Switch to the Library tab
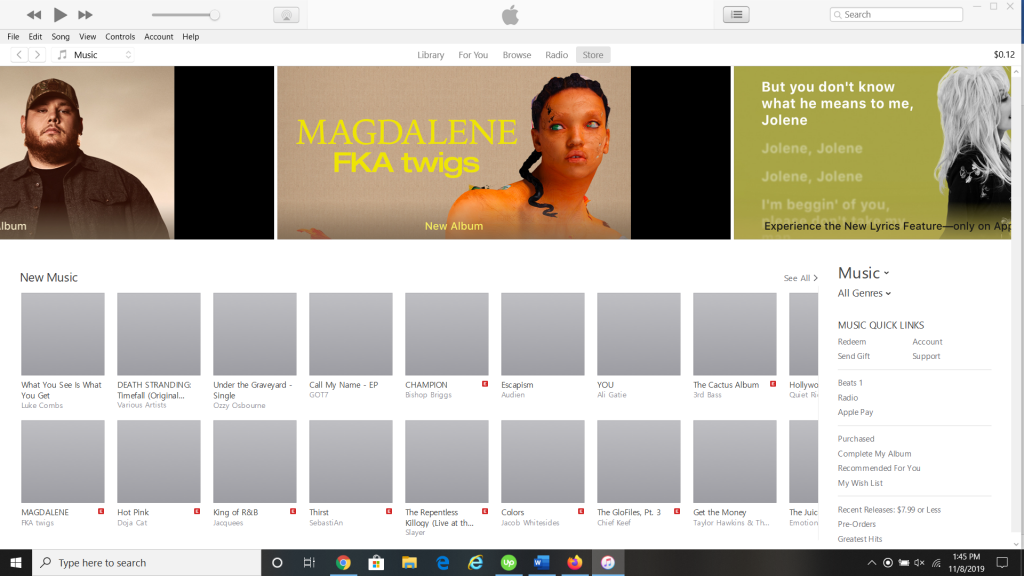 430,55
